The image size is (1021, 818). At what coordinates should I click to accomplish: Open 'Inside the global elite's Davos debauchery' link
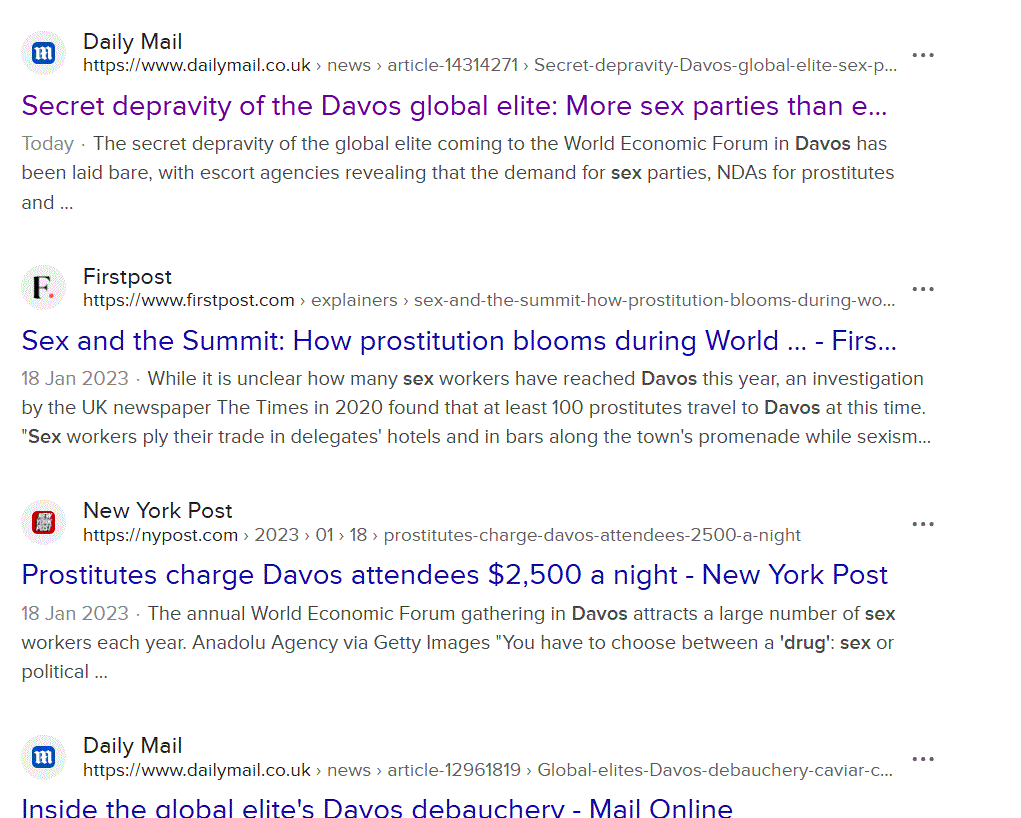coord(377,808)
